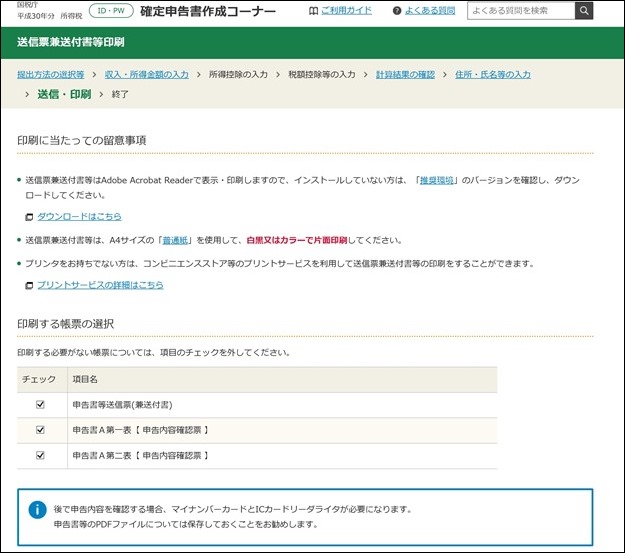Screen dimensions: 625x553
Task: Click チェック column header
Action: tap(39, 379)
